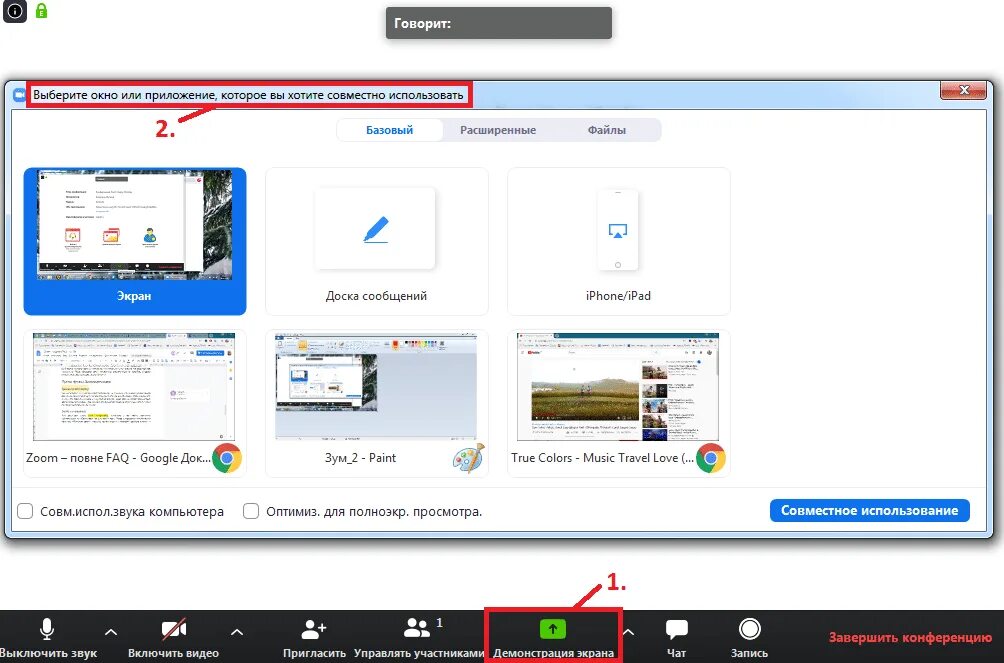Expand video options arrow next to camera

point(237,632)
